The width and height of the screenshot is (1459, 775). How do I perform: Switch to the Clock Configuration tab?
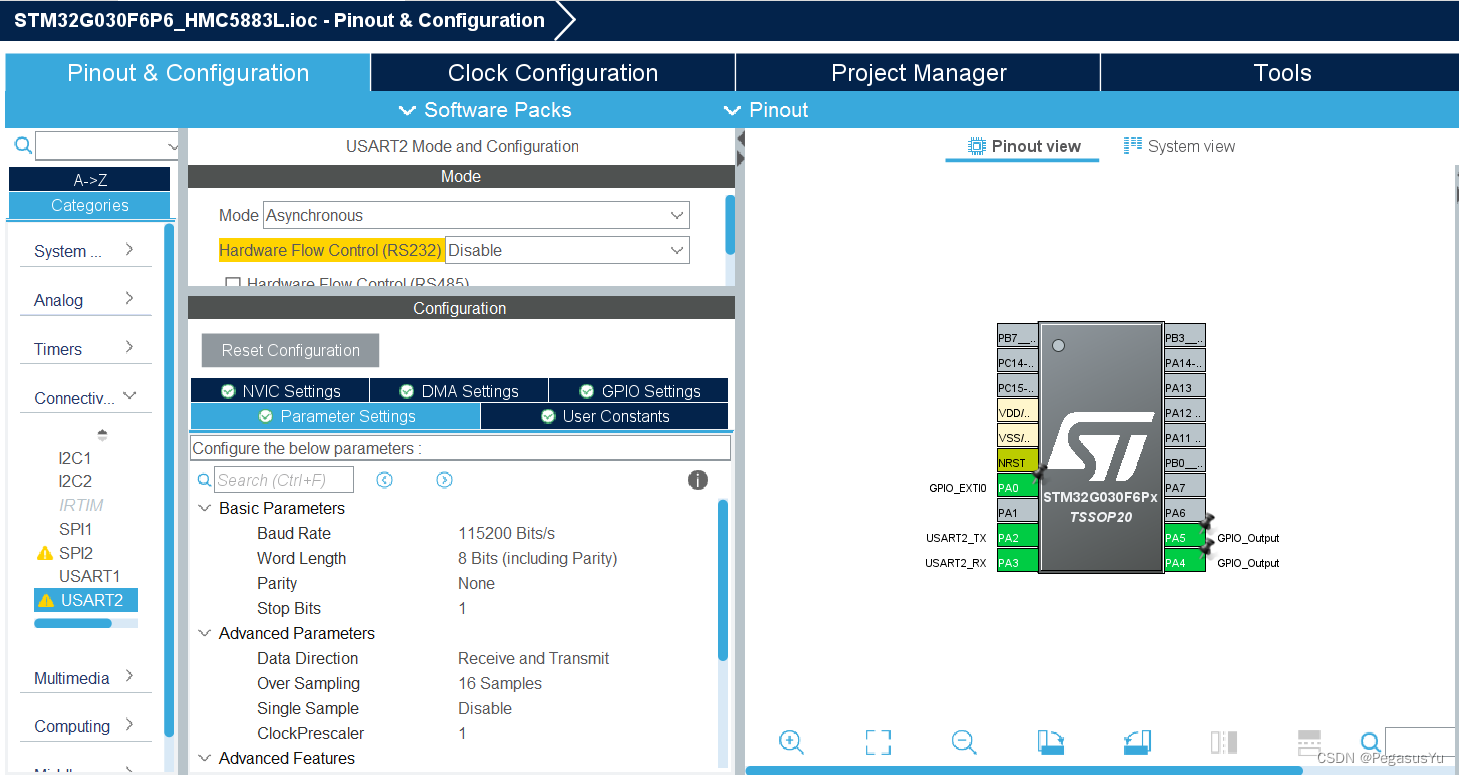(553, 73)
